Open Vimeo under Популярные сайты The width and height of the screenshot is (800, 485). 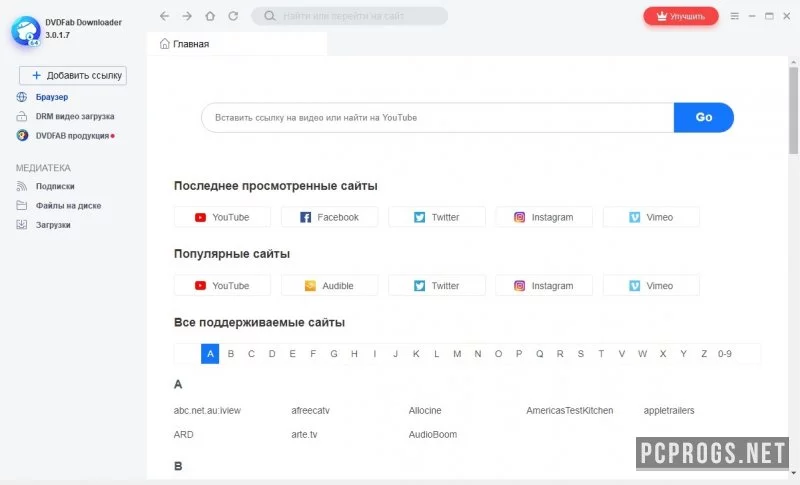point(651,286)
